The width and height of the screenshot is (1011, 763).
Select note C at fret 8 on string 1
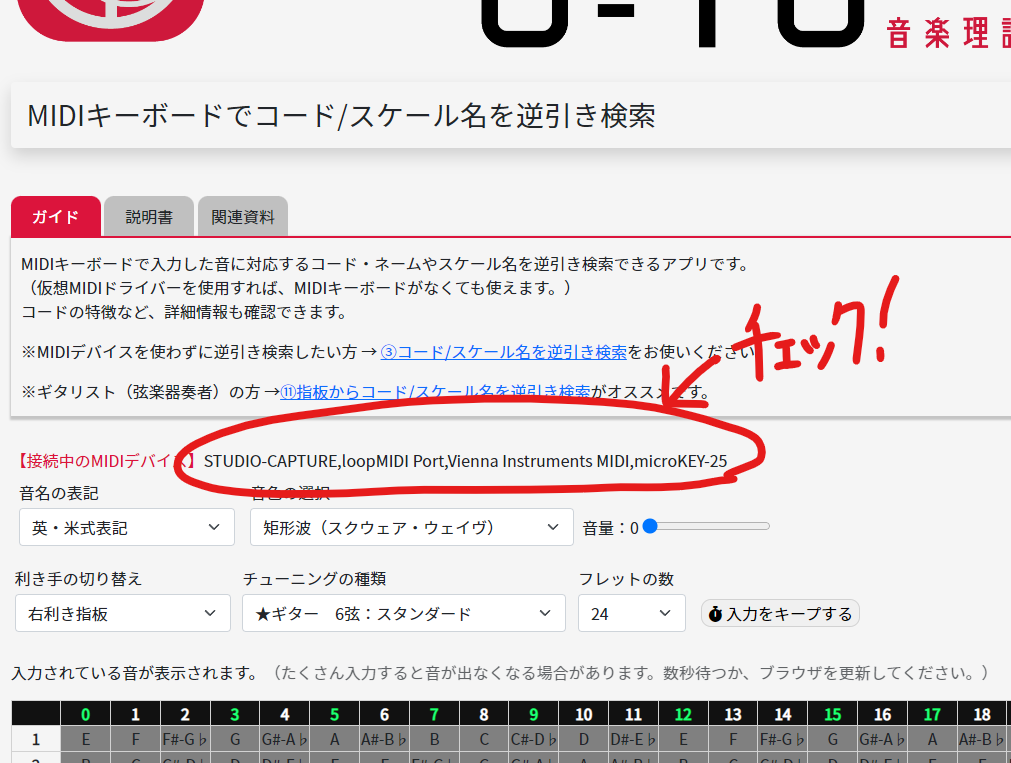[484, 739]
